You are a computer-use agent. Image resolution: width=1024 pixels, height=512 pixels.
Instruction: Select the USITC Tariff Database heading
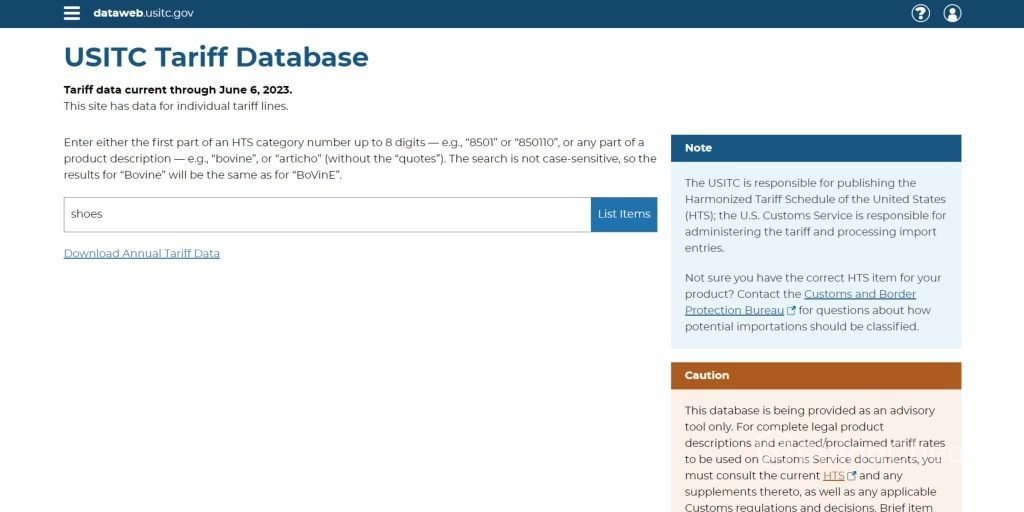(216, 57)
